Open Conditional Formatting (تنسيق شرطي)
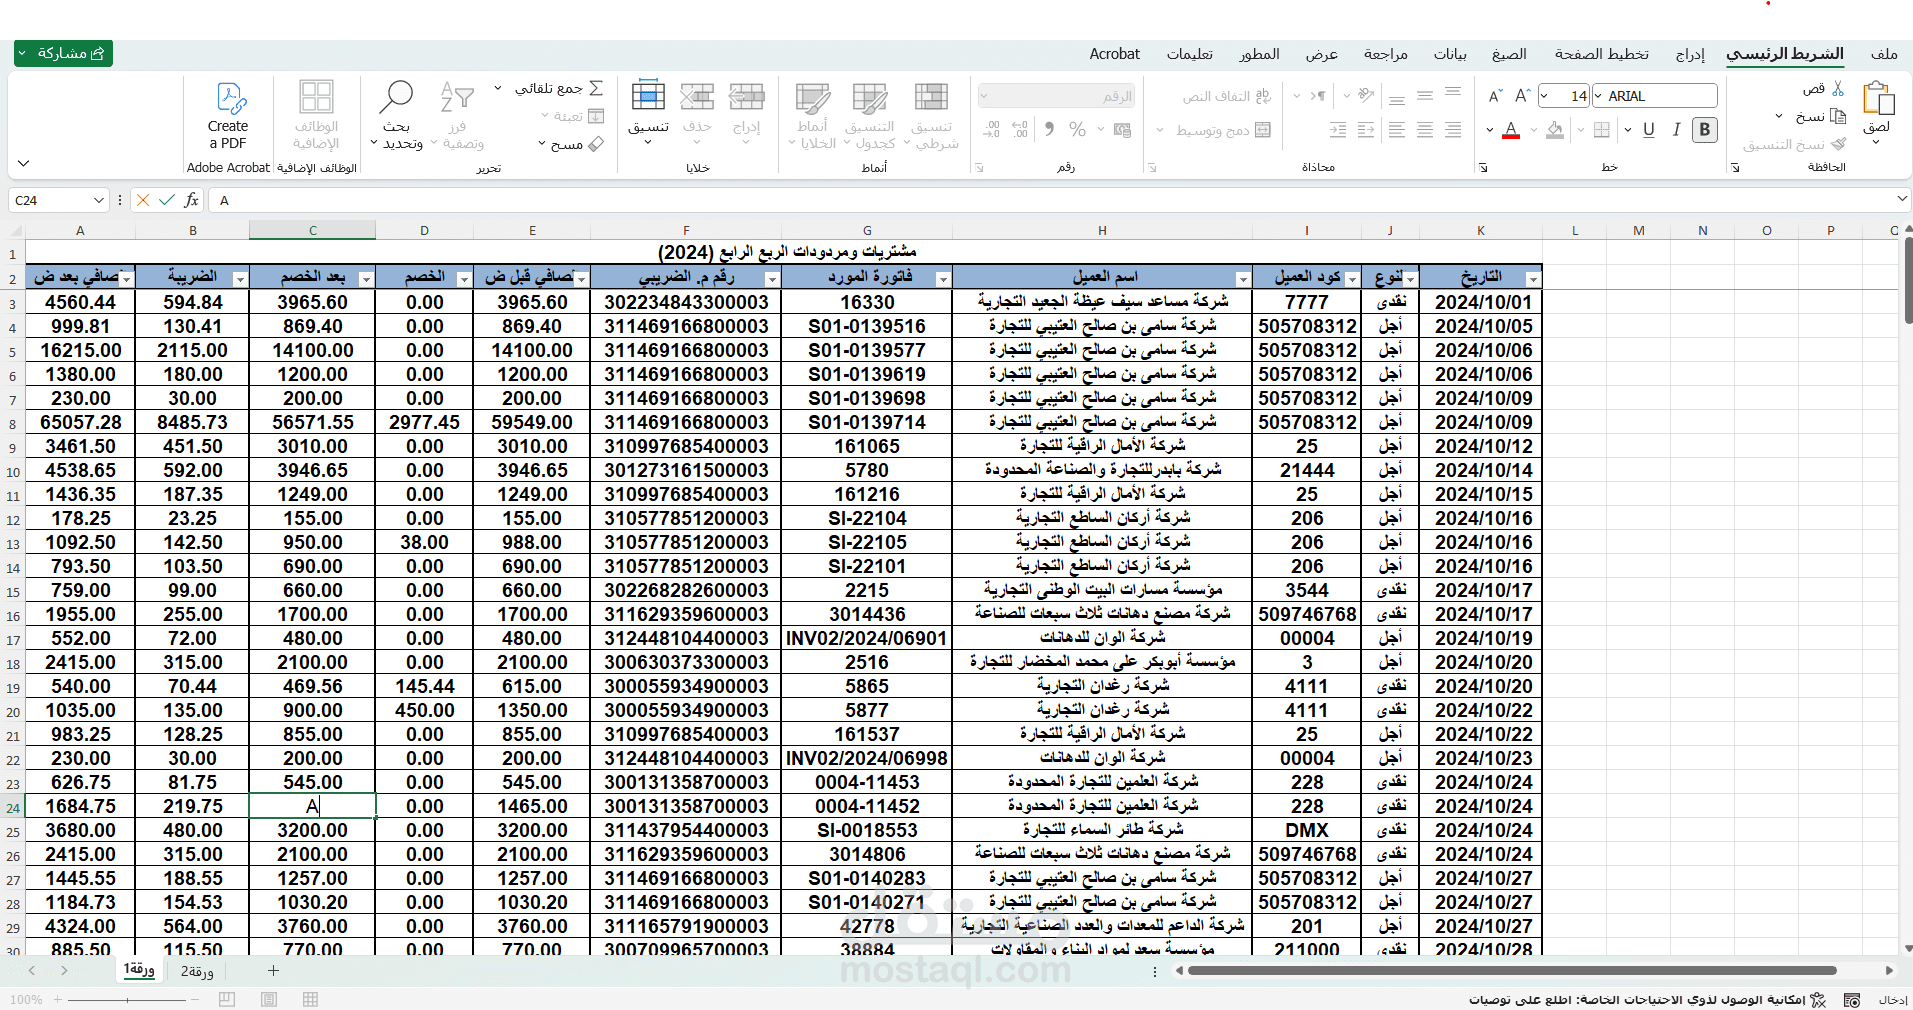 pyautogui.click(x=931, y=115)
